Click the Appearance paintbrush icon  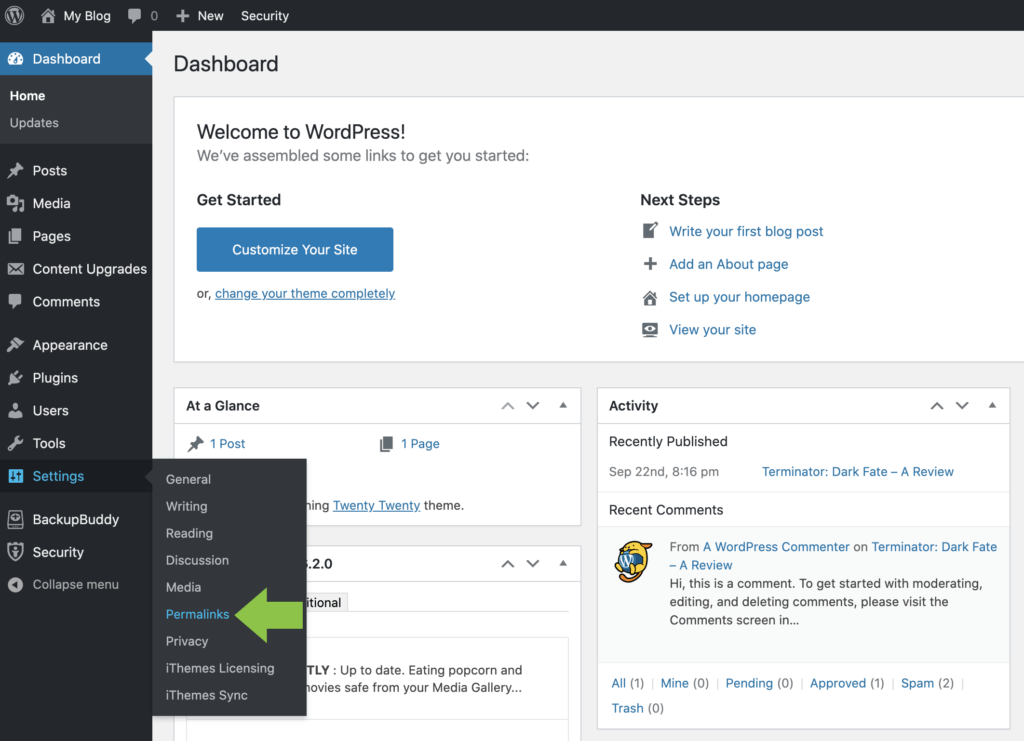(15, 345)
